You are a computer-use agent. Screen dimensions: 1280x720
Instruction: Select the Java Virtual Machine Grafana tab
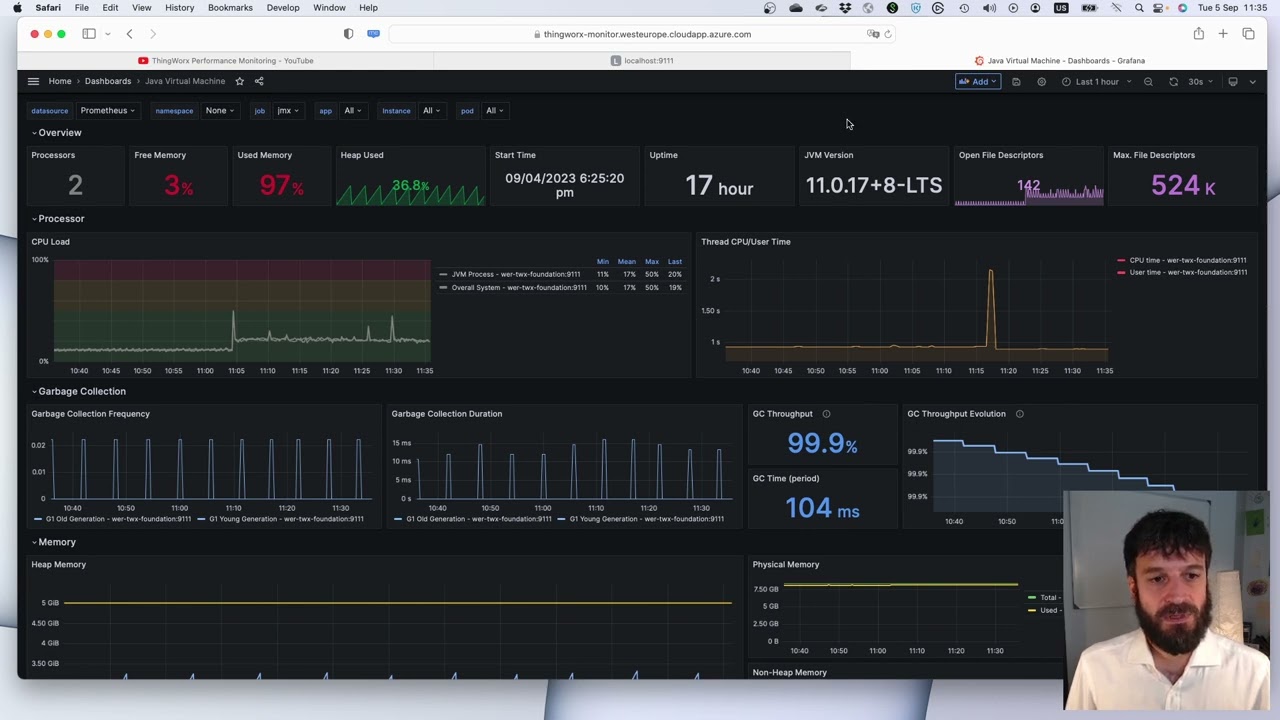coord(1059,61)
